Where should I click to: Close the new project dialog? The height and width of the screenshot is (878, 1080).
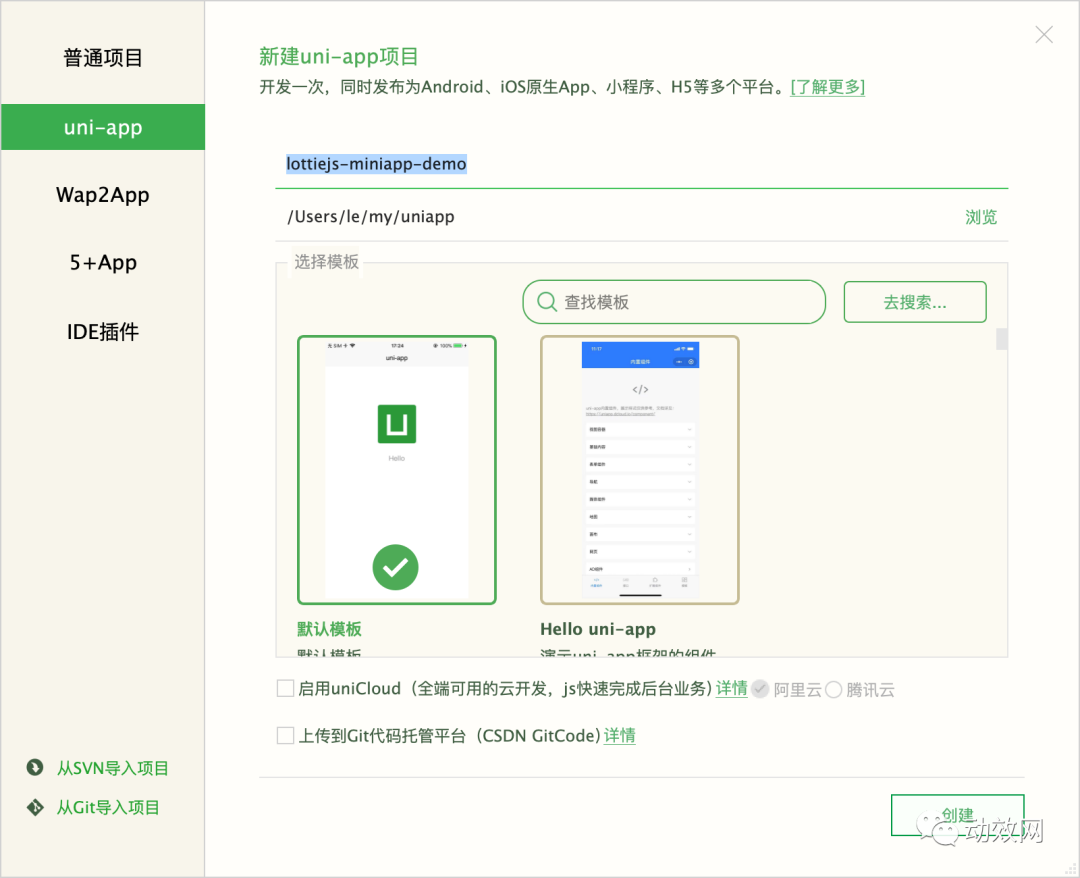coord(1043,34)
